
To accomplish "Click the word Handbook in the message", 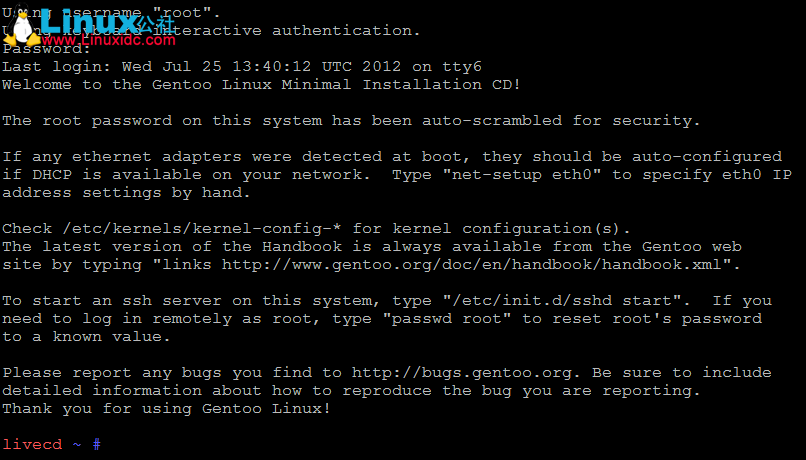I will click(302, 247).
